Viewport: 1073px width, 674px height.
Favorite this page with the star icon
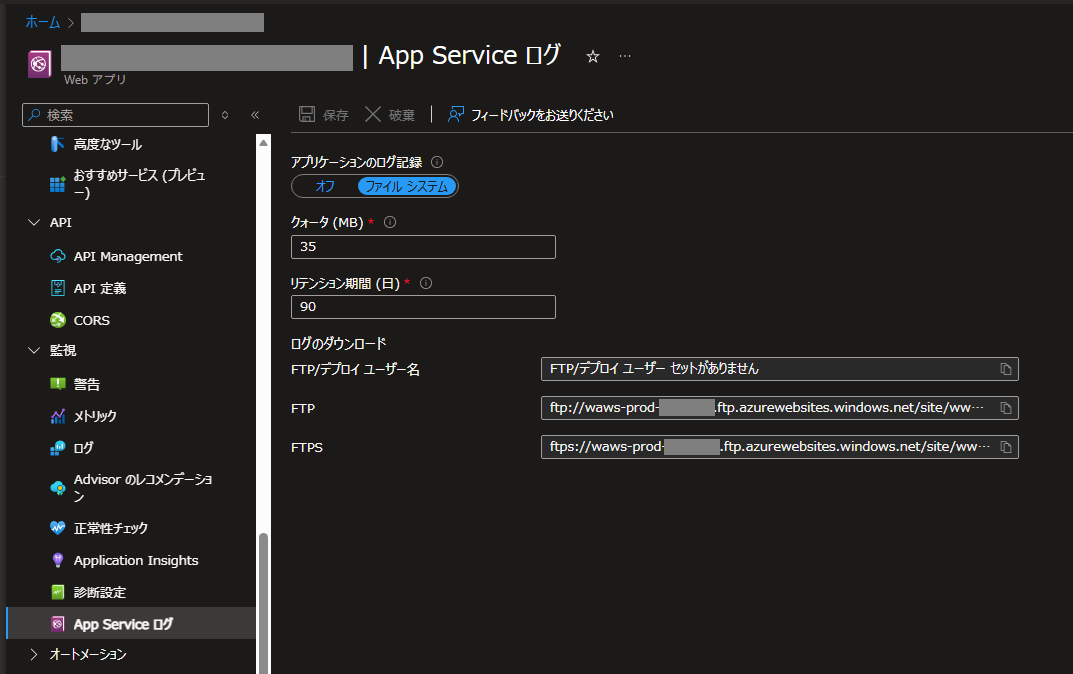coord(593,57)
